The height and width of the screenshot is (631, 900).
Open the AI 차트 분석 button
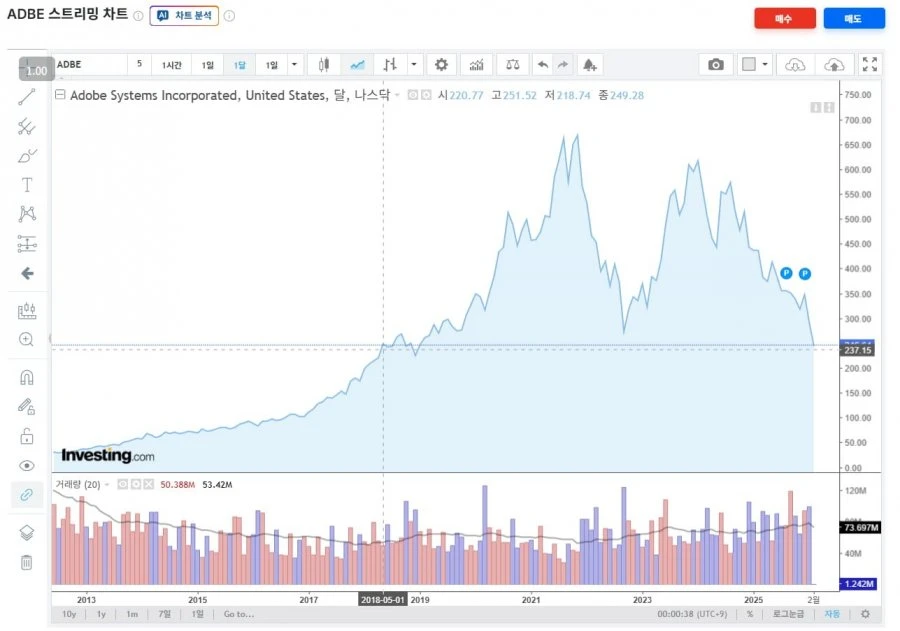pos(184,16)
